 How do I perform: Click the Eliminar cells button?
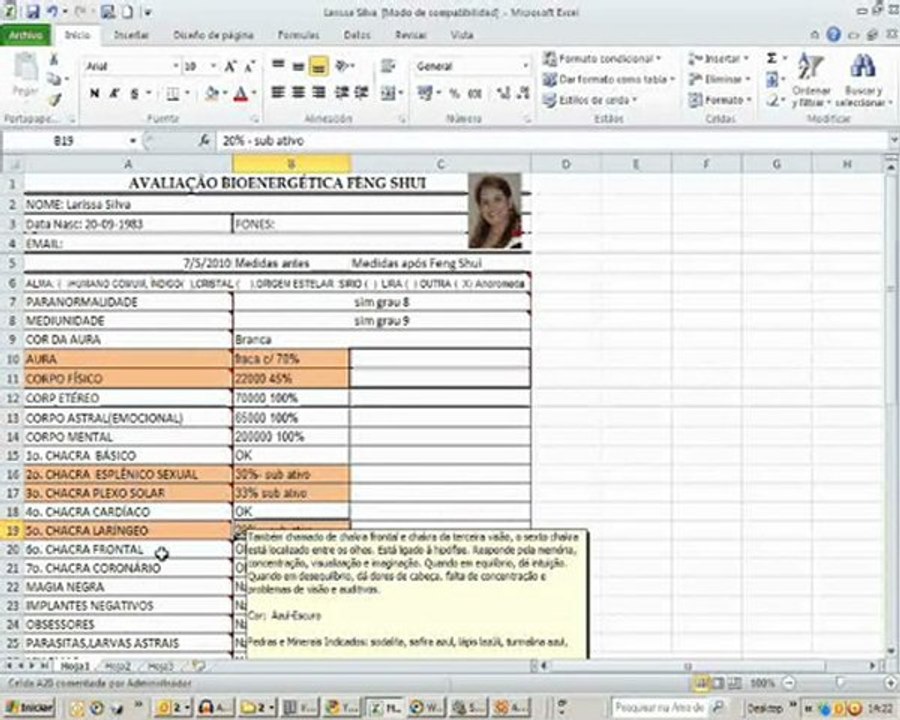click(x=720, y=79)
